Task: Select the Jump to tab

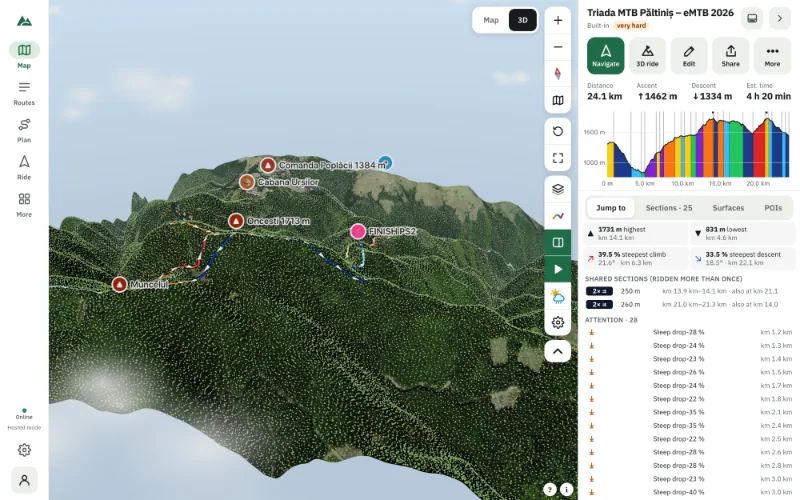Action: (611, 208)
